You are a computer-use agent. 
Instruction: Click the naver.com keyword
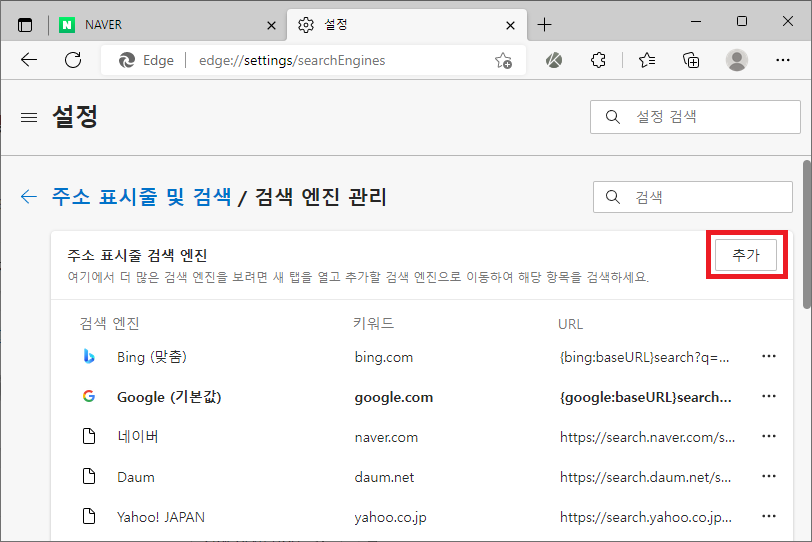tap(386, 437)
